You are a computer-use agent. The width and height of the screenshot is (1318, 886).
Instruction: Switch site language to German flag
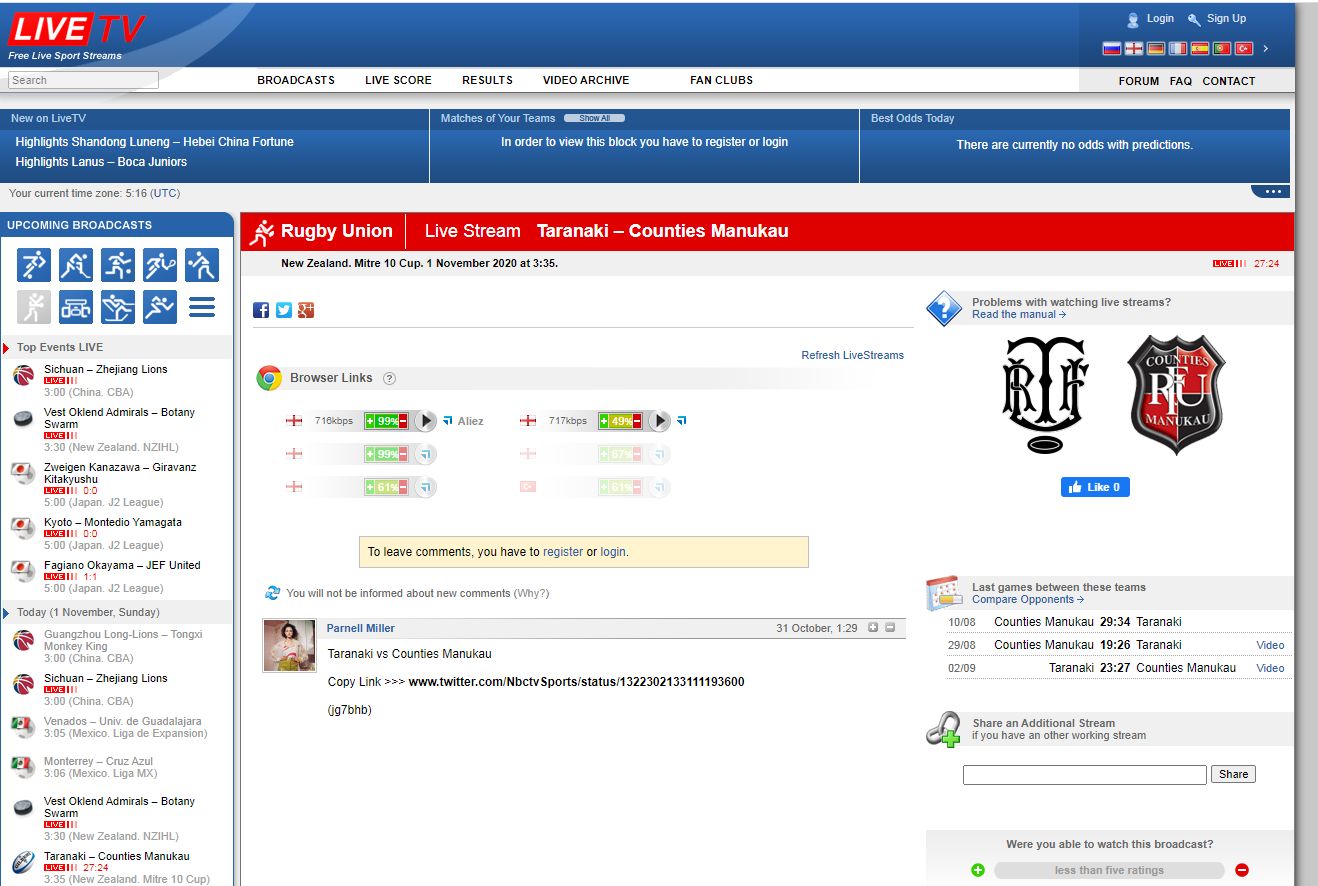pyautogui.click(x=1155, y=48)
